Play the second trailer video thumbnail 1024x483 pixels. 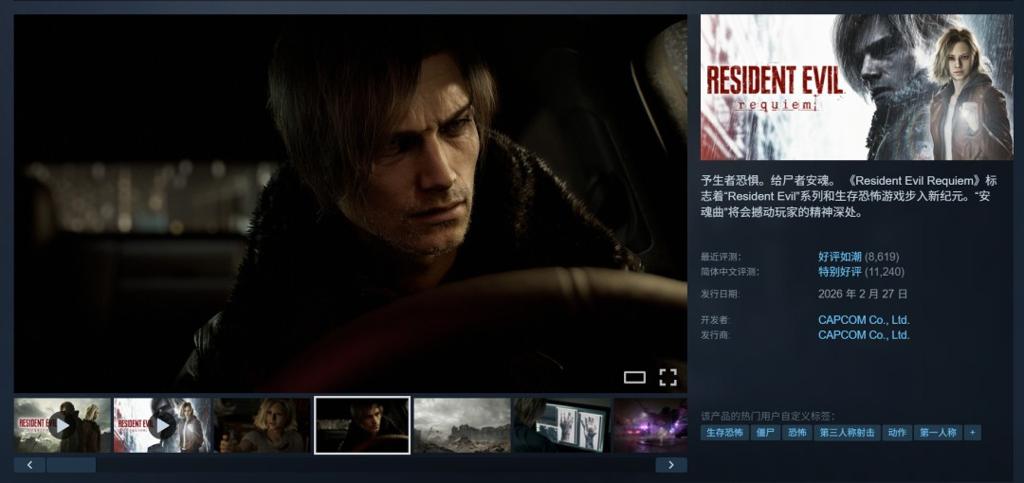tap(162, 425)
